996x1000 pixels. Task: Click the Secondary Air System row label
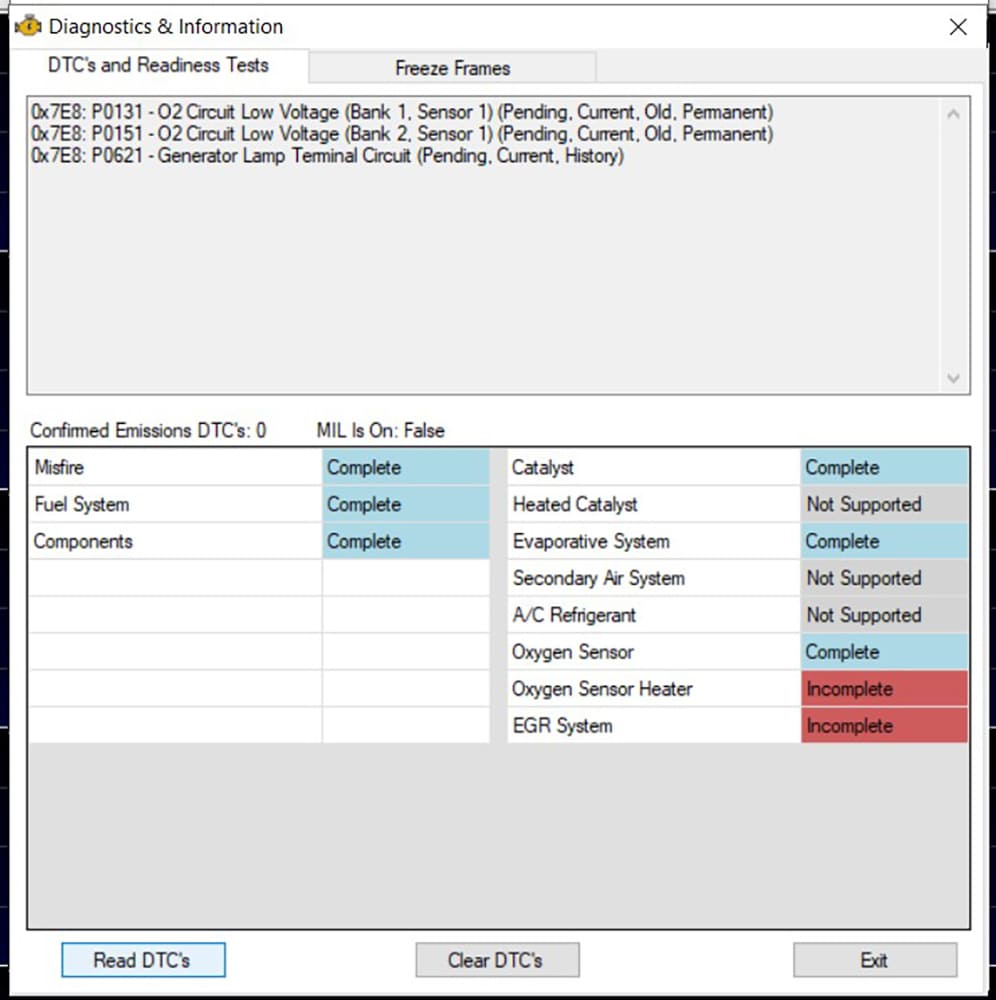(x=598, y=579)
